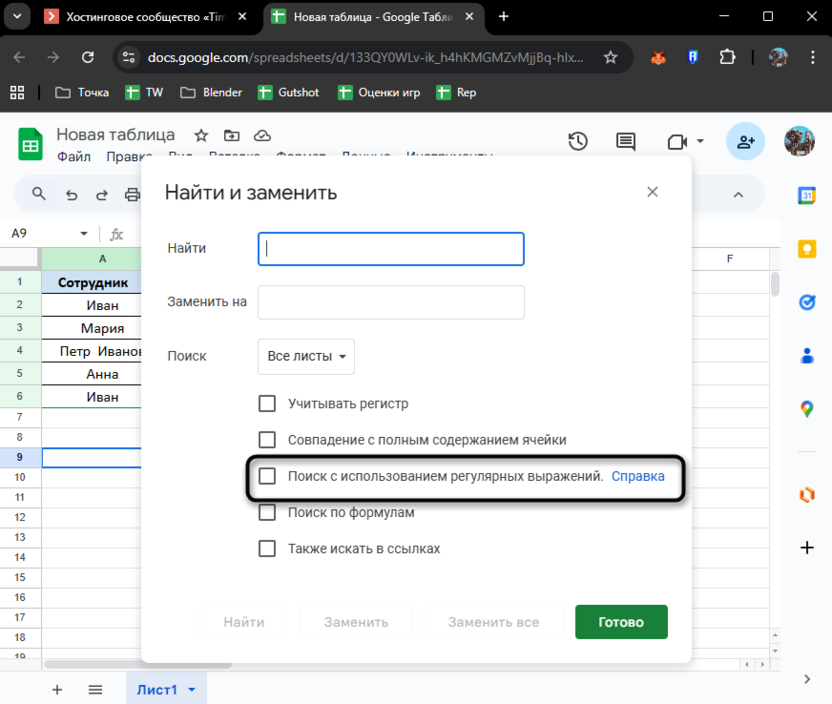
Task: Expand the 'Все листы' search dropdown
Action: (306, 357)
